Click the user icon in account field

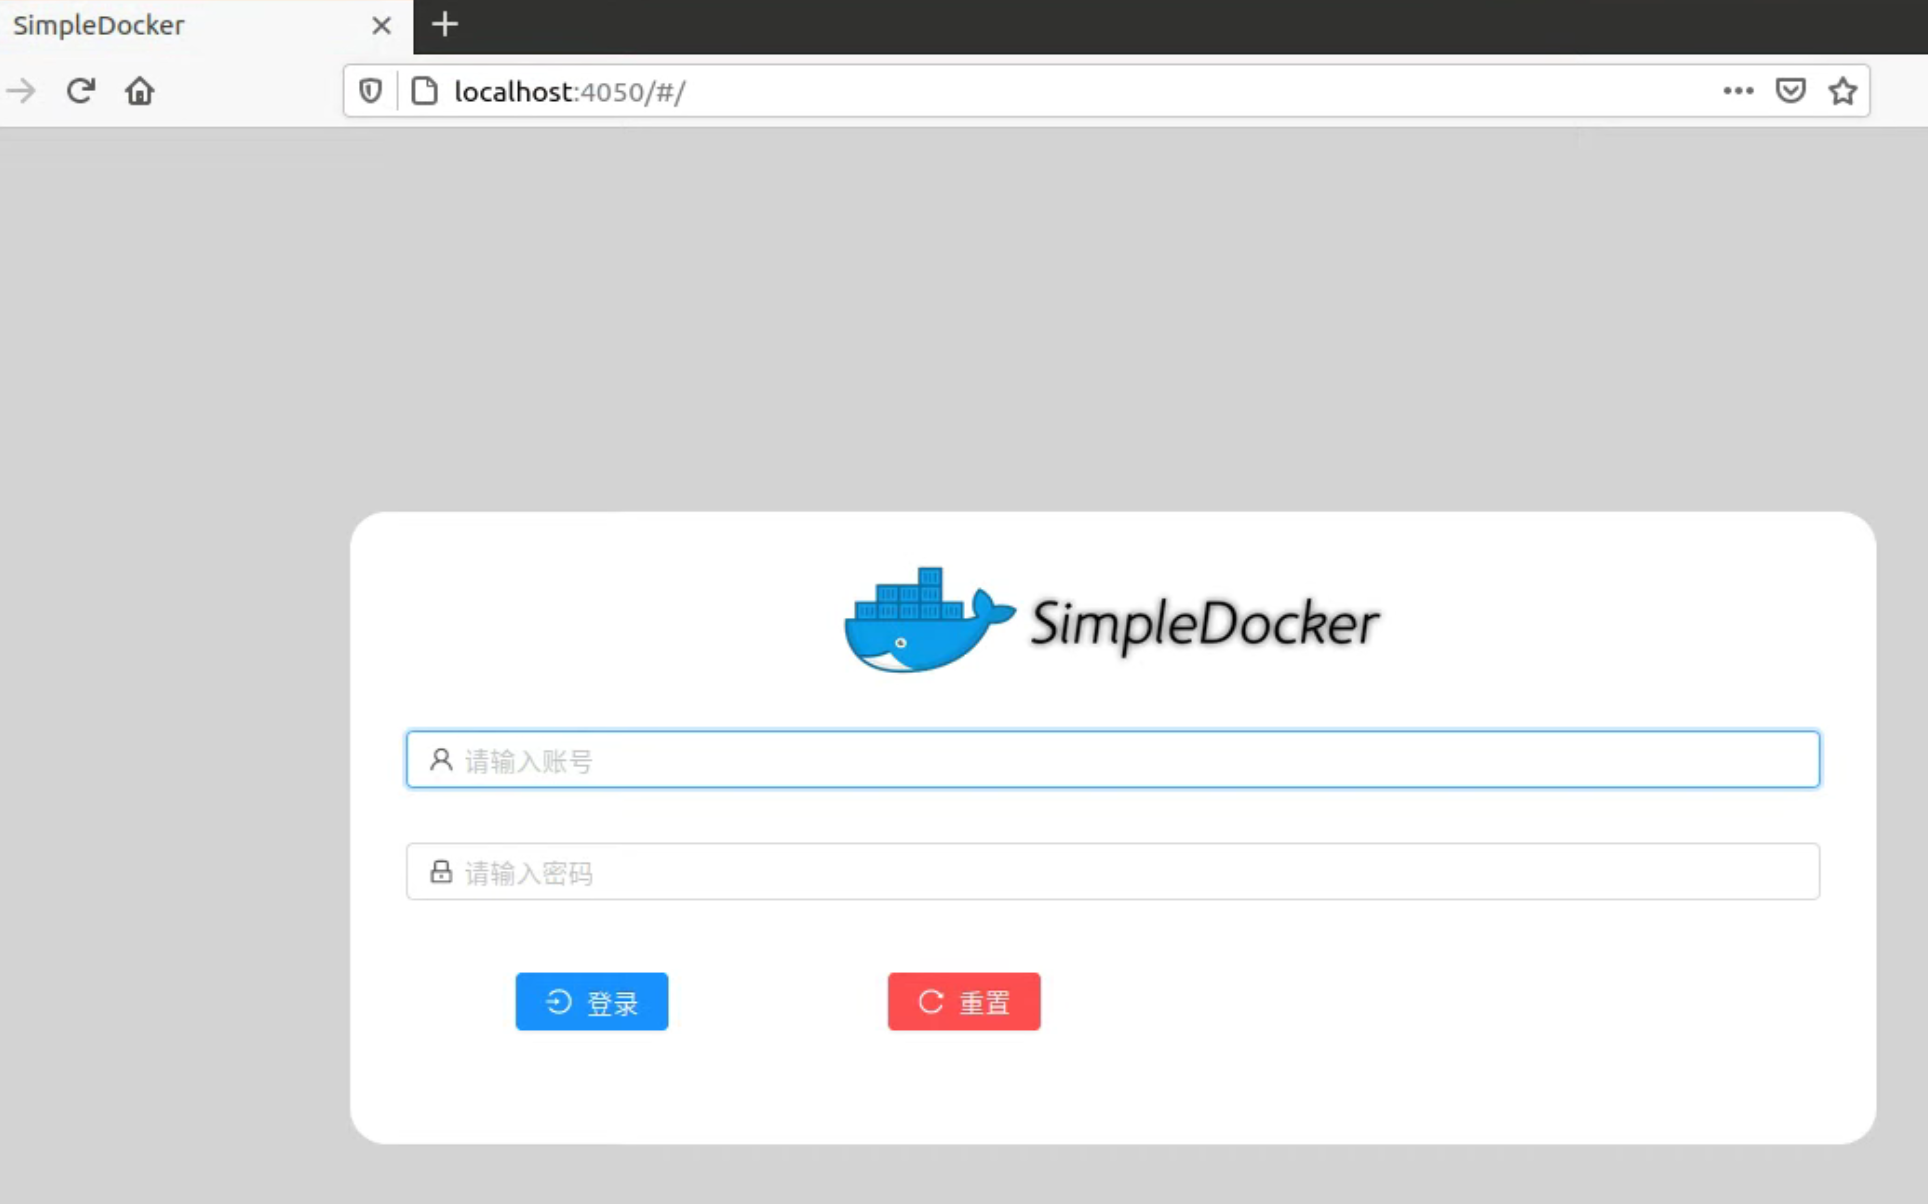tap(441, 760)
